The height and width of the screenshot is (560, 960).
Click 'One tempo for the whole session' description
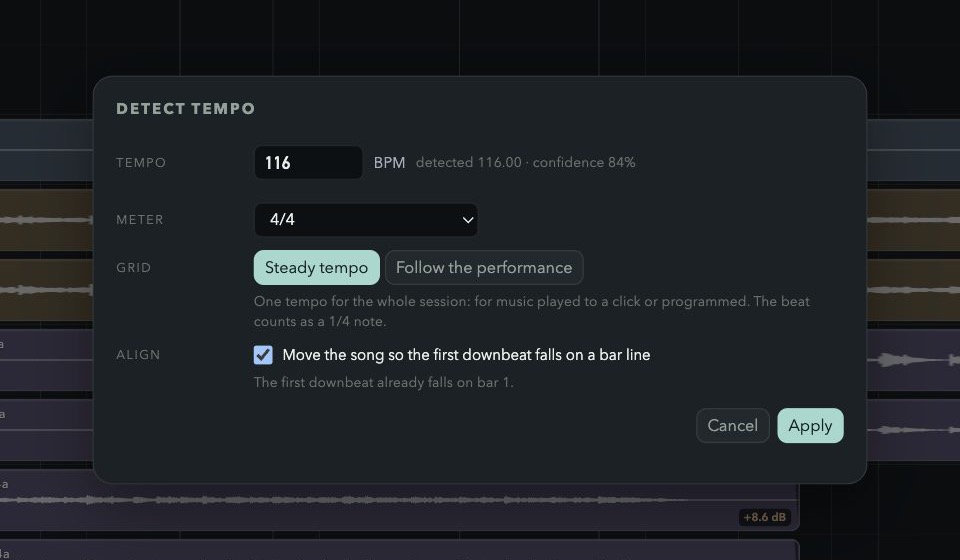pos(531,311)
